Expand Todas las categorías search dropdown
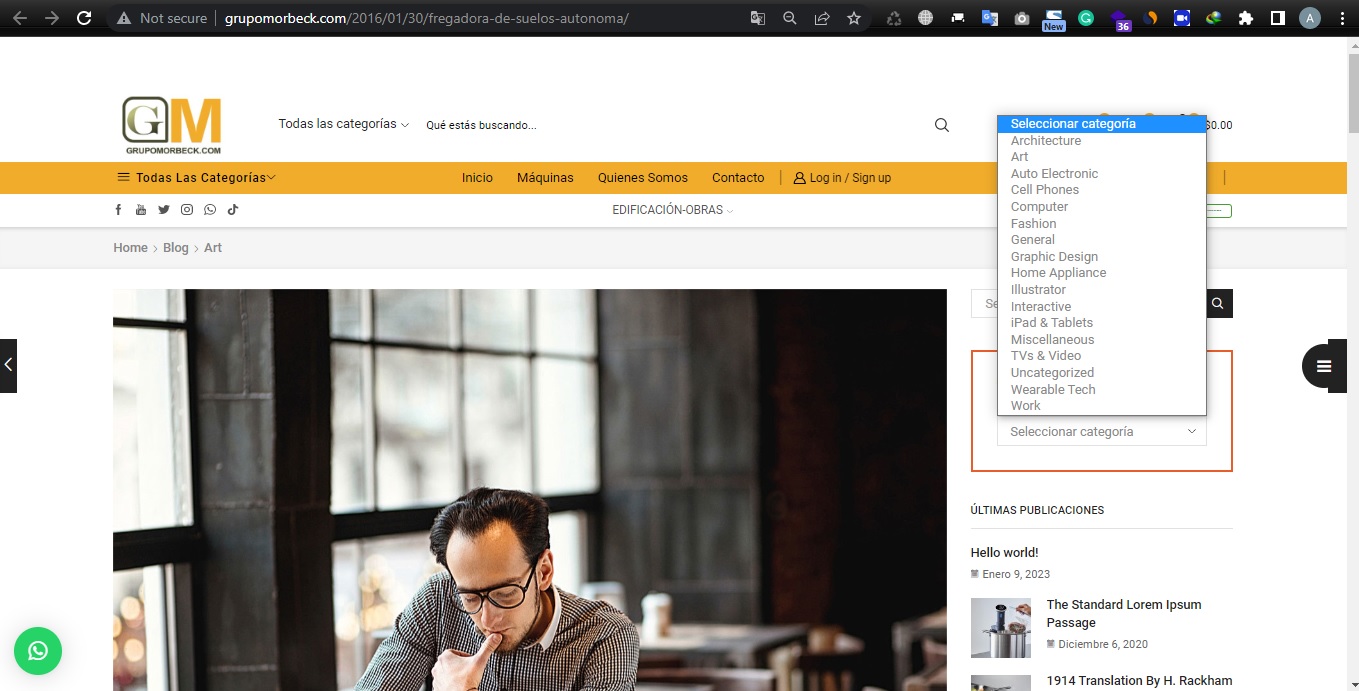1359x691 pixels. click(344, 124)
